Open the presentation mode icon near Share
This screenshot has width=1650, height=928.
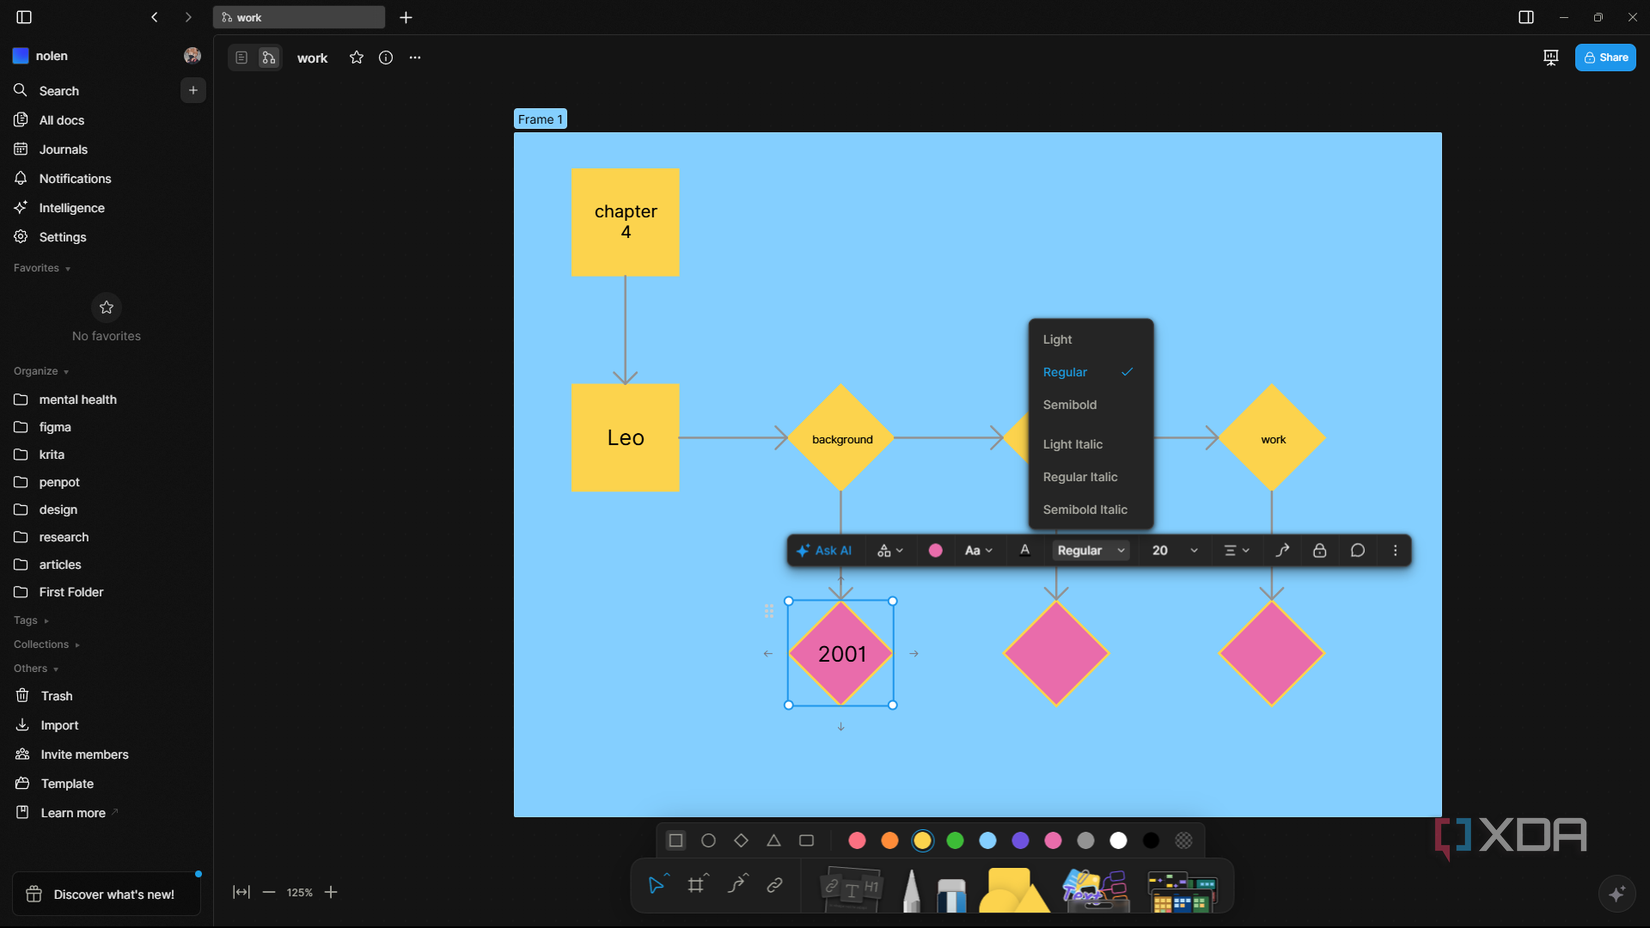tap(1550, 57)
